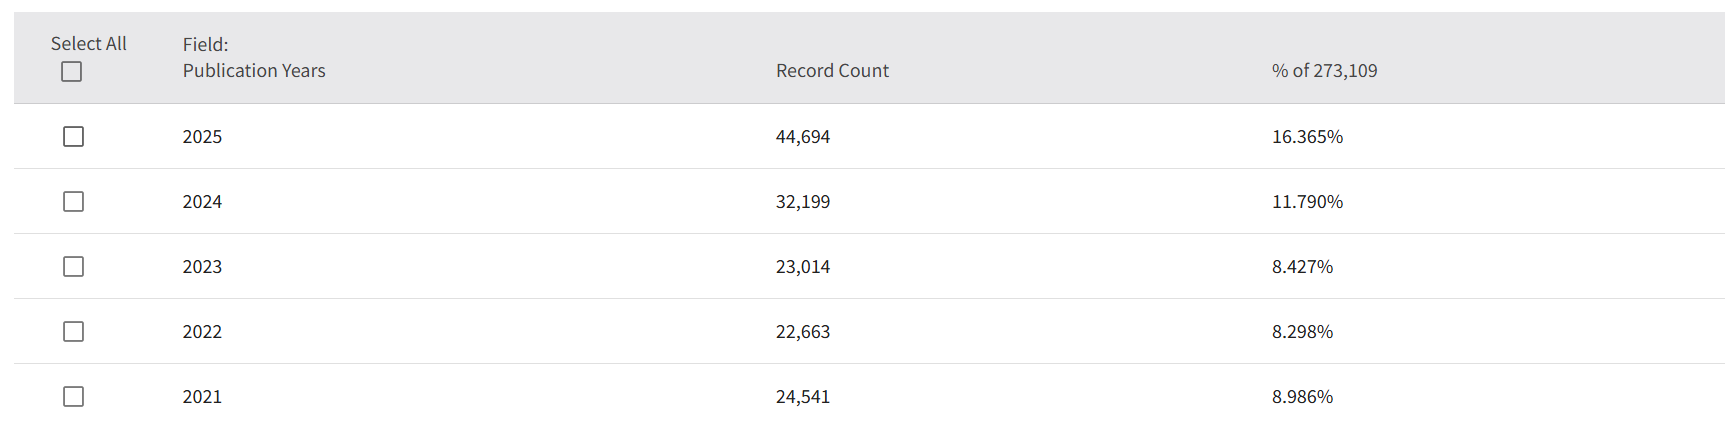Toggle the checkbox for year 2021
1730x425 pixels.
click(73, 396)
